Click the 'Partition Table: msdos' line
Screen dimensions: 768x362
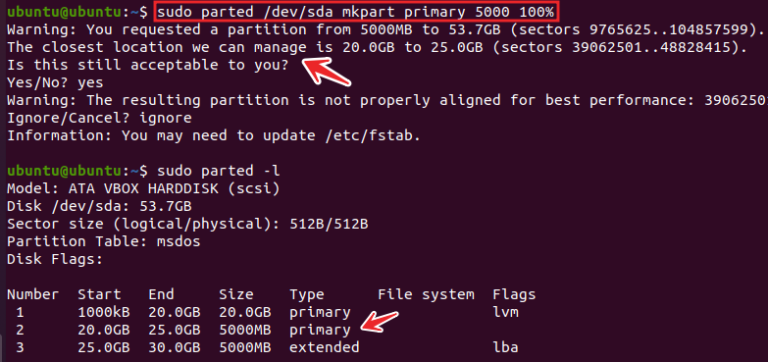[104, 242]
